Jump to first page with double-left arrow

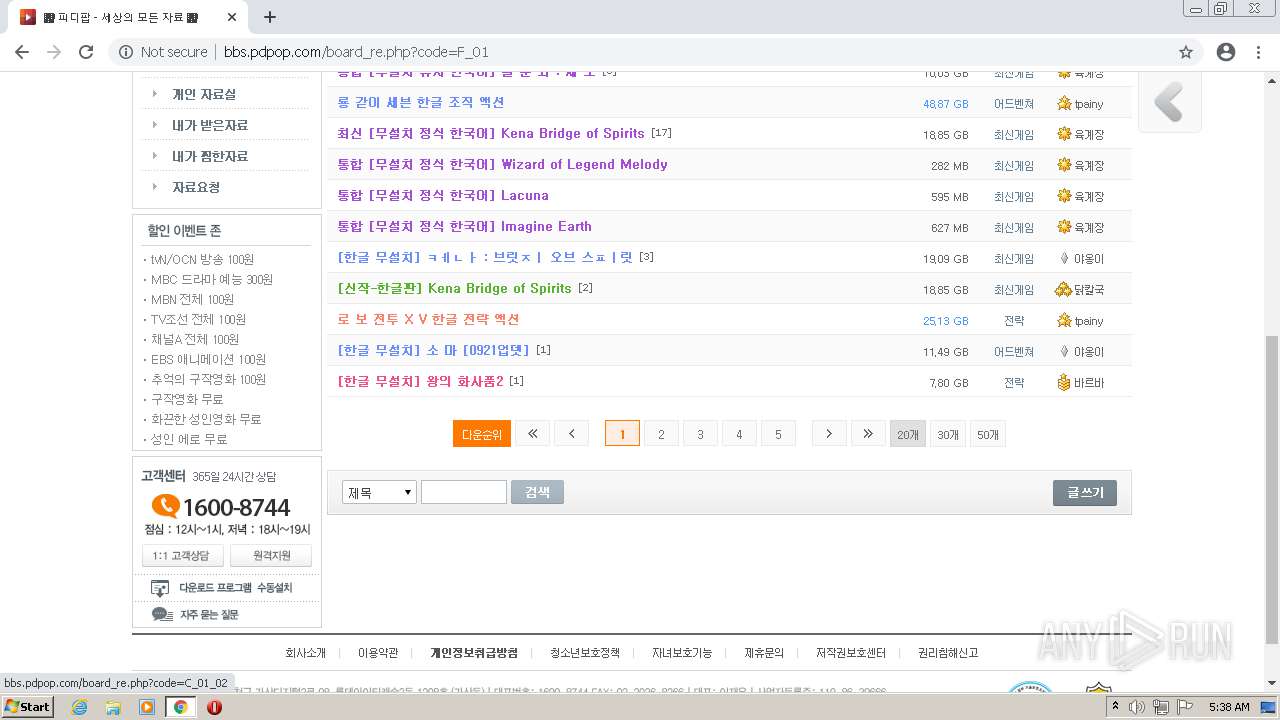click(532, 433)
